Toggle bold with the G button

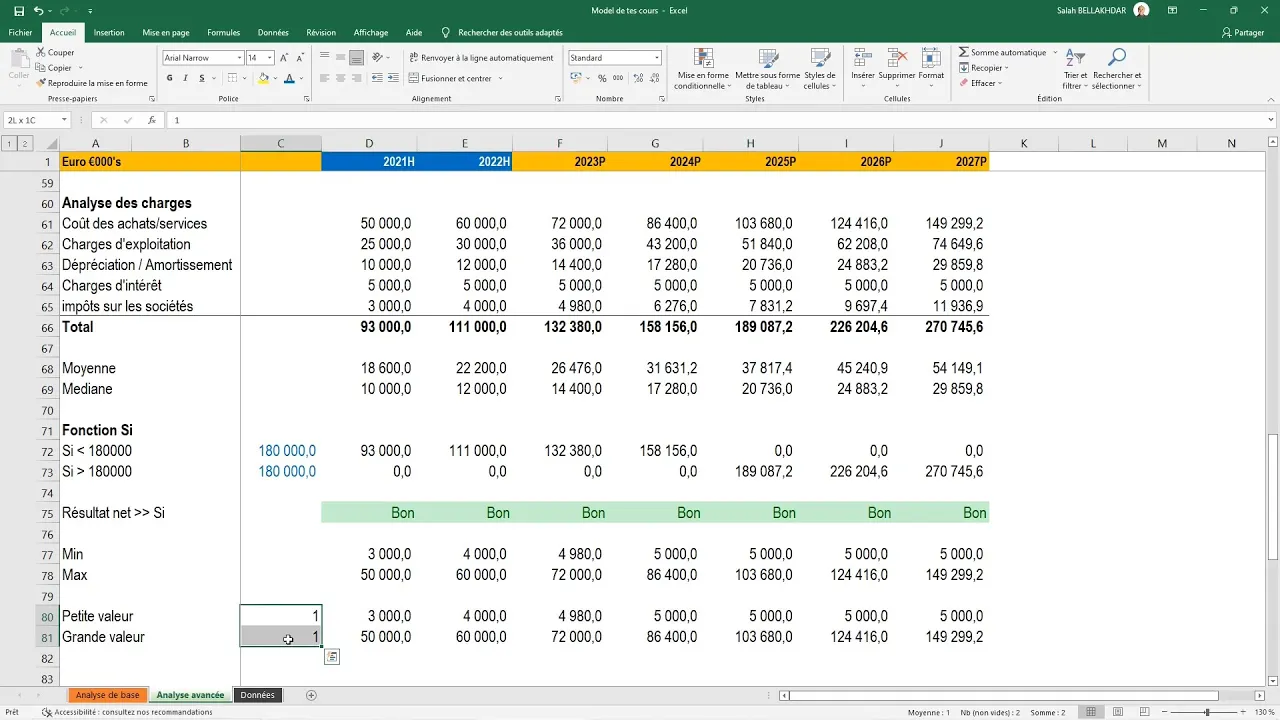pos(170,78)
